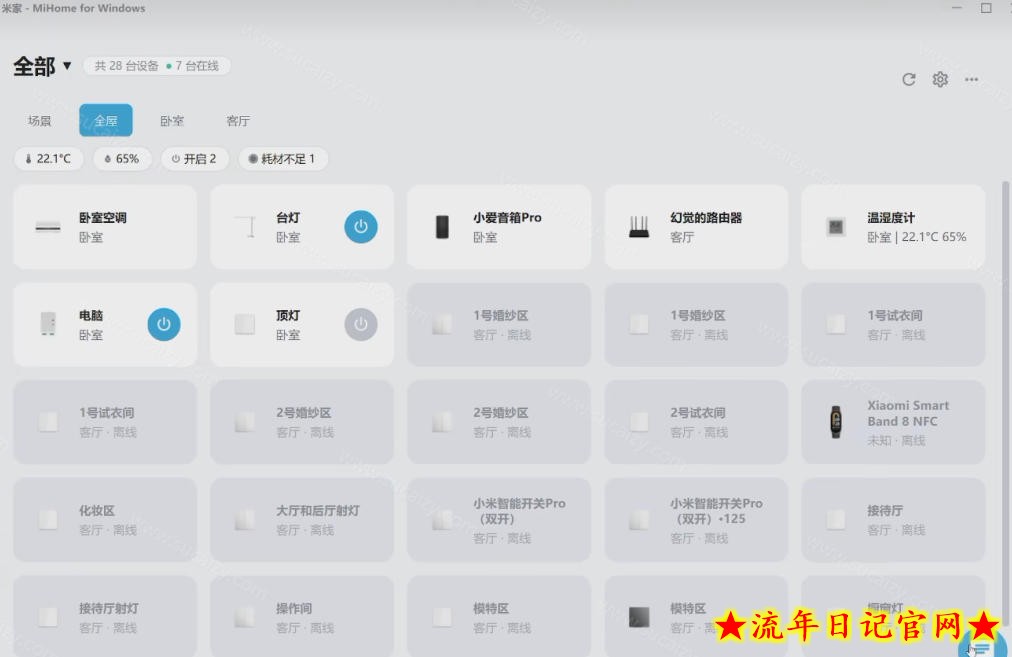This screenshot has height=657, width=1012.
Task: Click the 温湿度计 sensor icon
Action: coord(836,227)
